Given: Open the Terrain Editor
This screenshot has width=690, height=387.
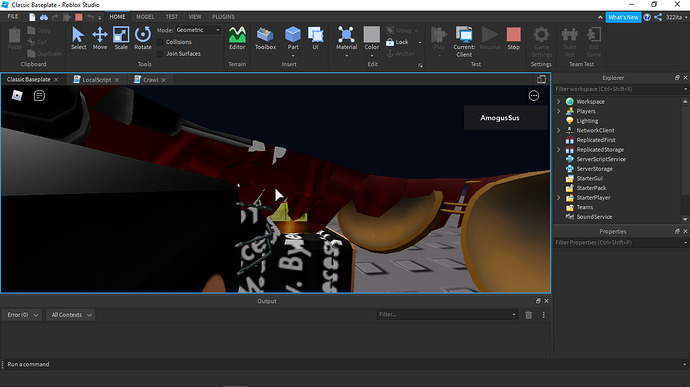Looking at the screenshot, I should click(237, 38).
